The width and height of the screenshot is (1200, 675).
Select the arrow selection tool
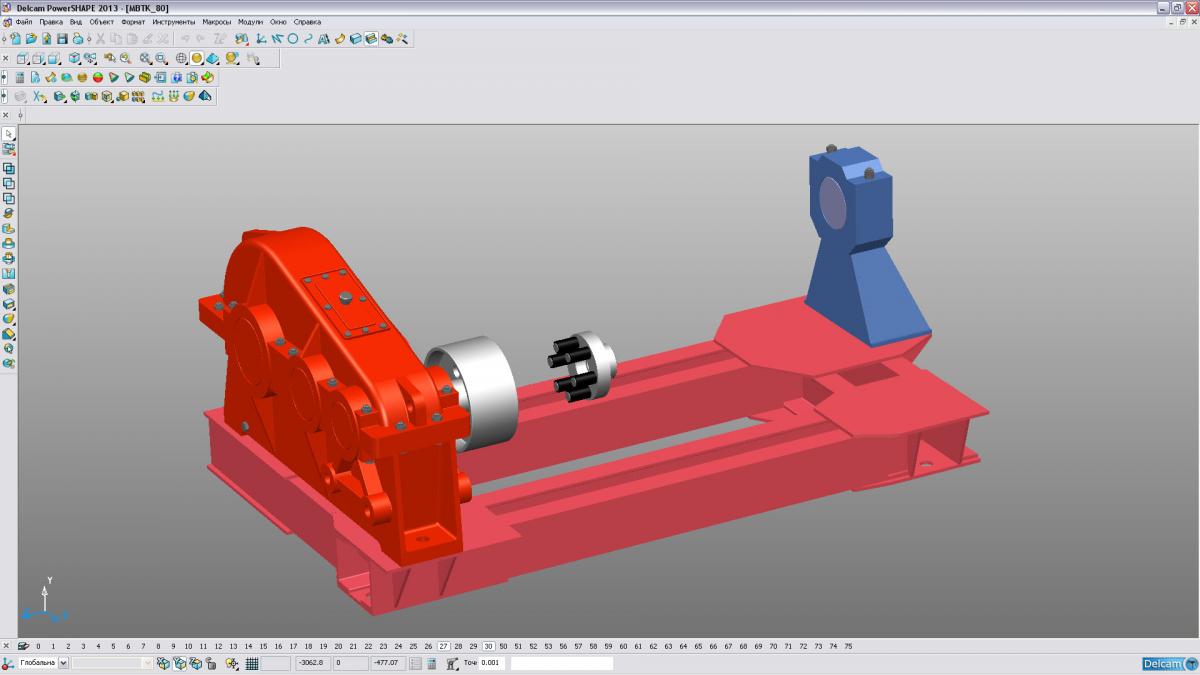(x=9, y=133)
